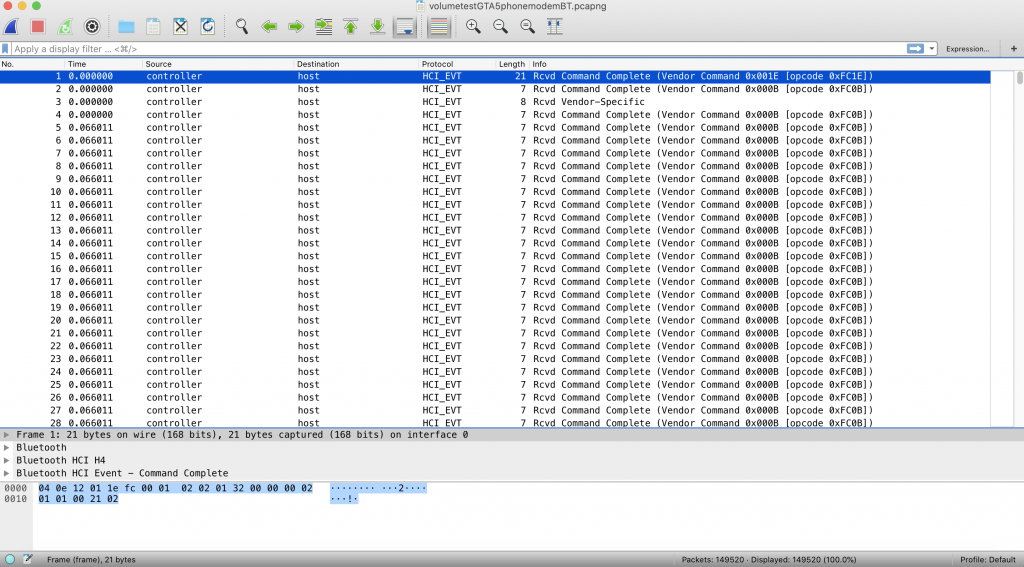Click the find packet magnifier icon

[242, 26]
